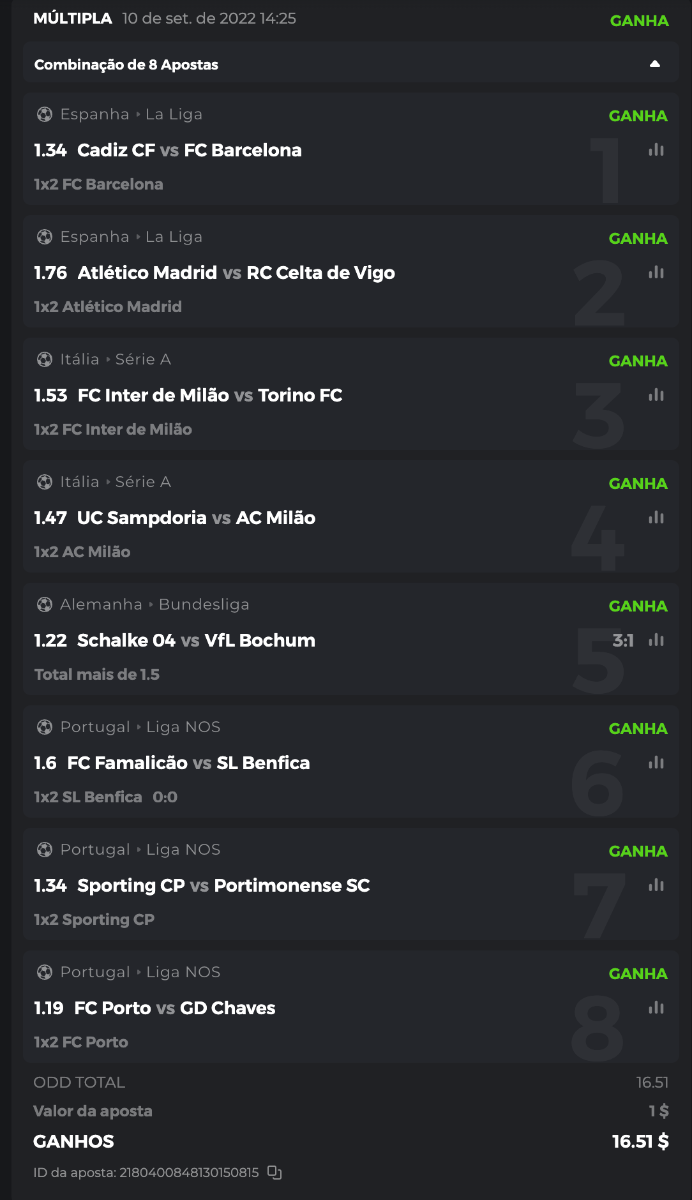Click the 3:1 score on Schalke match

pos(623,640)
